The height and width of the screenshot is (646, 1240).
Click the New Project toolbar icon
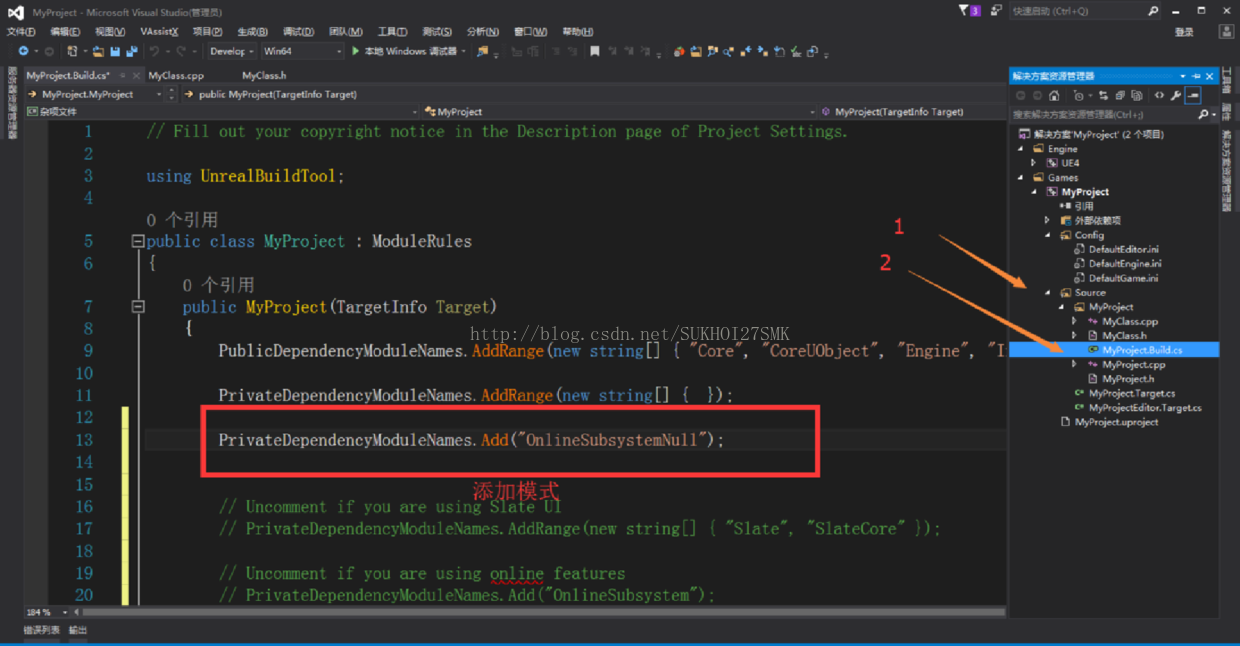[x=72, y=50]
